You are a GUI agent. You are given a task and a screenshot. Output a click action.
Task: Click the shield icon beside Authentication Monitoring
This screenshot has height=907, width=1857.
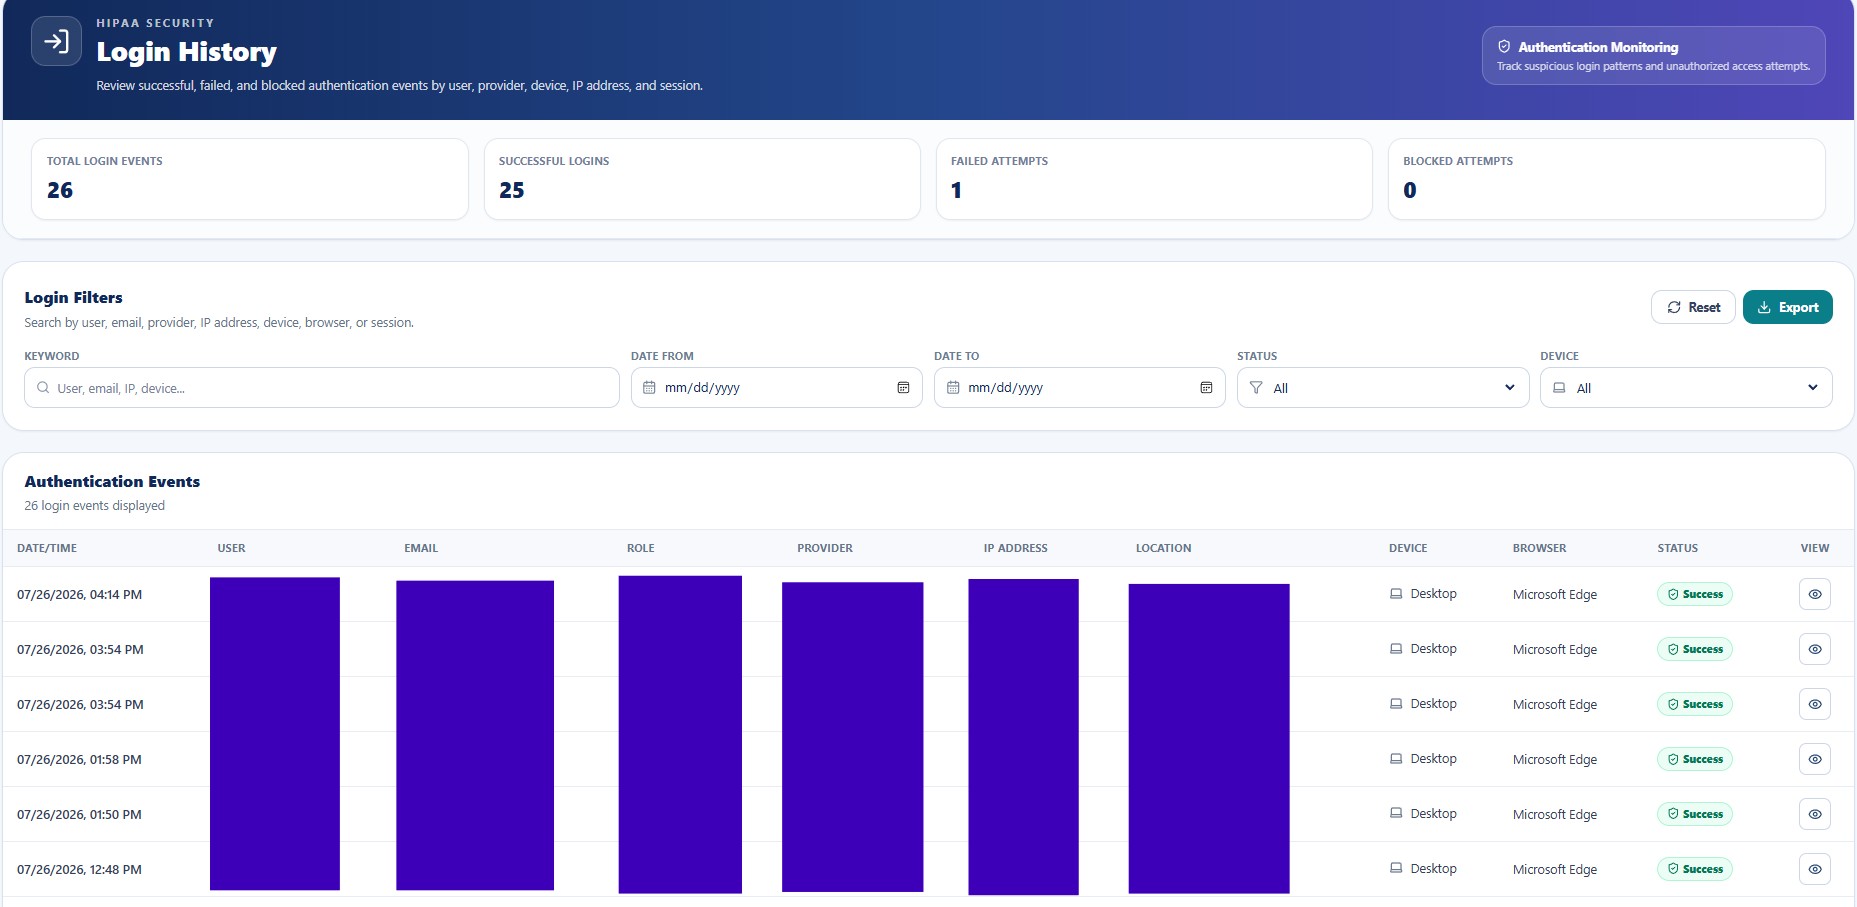point(1504,46)
